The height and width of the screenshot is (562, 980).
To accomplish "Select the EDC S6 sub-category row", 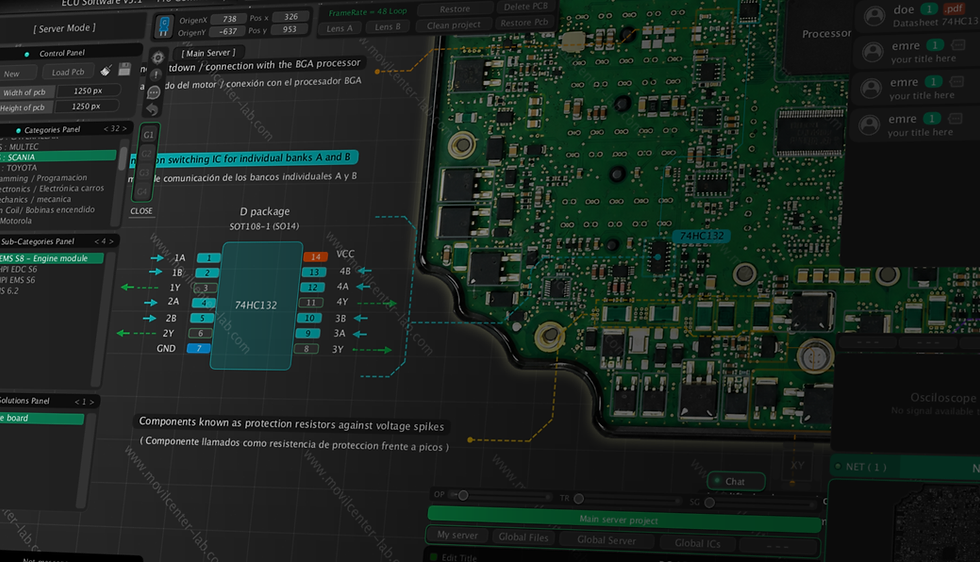I will [19, 269].
